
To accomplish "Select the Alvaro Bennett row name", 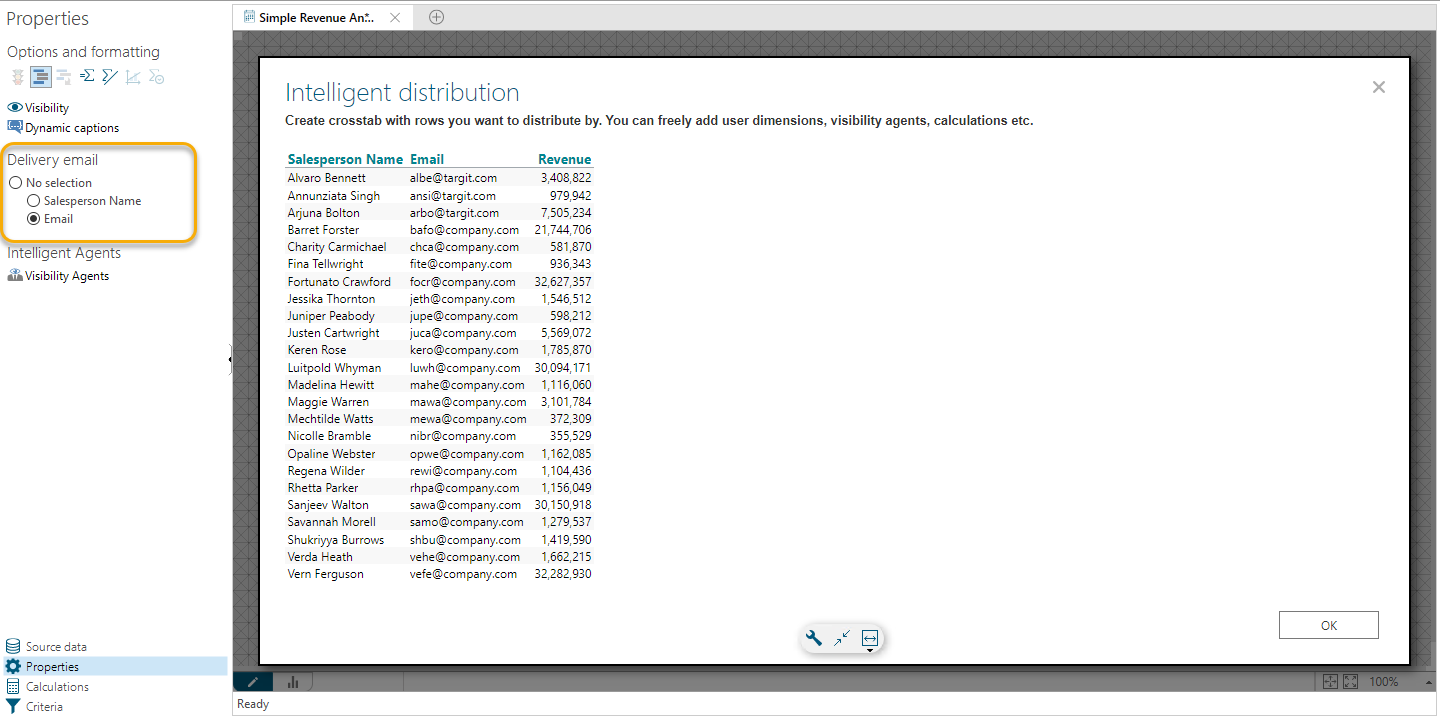I will click(x=327, y=178).
